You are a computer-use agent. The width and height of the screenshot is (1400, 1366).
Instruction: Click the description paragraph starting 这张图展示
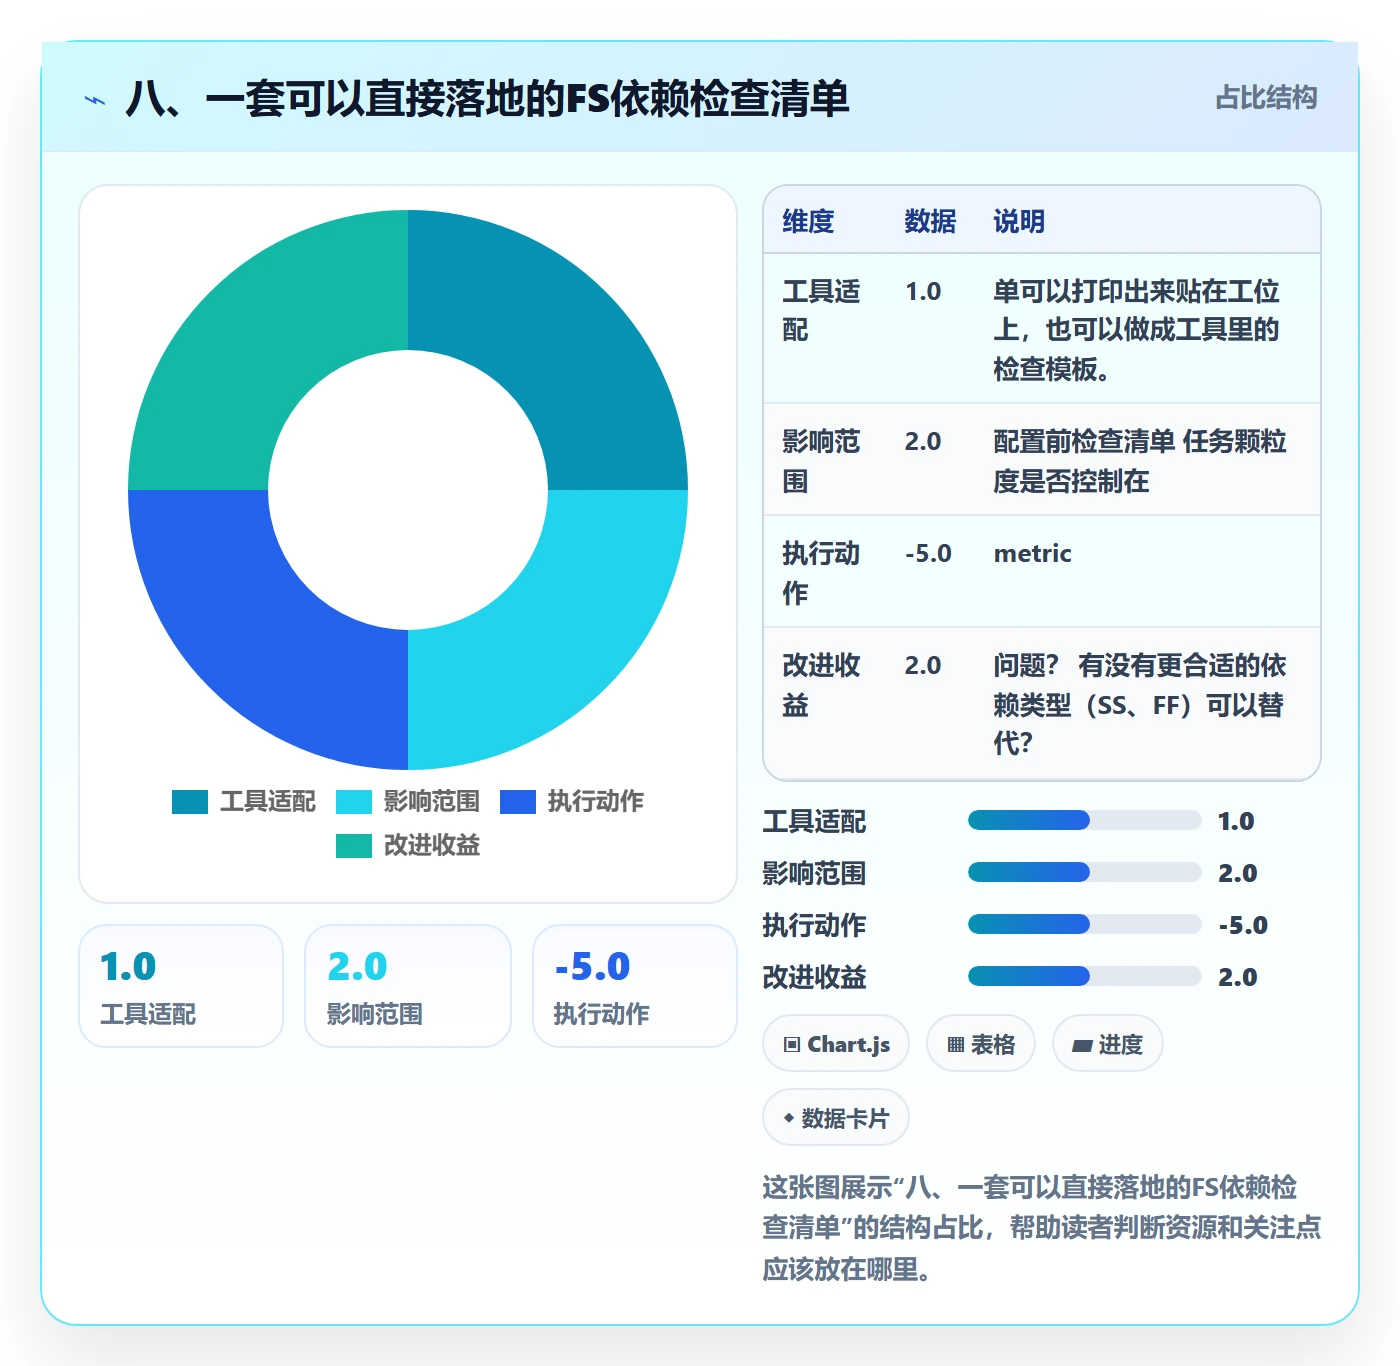click(1041, 1228)
